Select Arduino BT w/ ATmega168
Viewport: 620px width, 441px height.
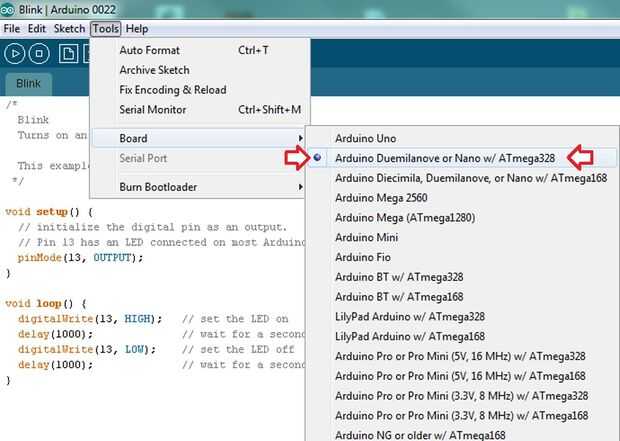(x=462, y=297)
